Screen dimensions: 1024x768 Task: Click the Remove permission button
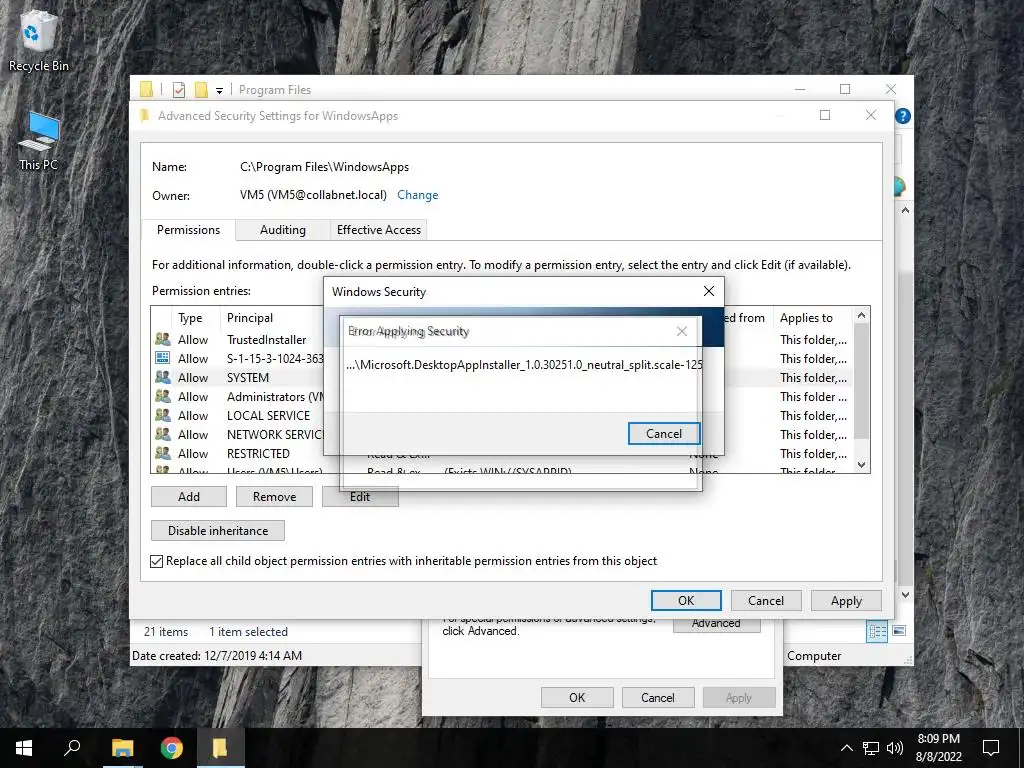click(x=274, y=496)
